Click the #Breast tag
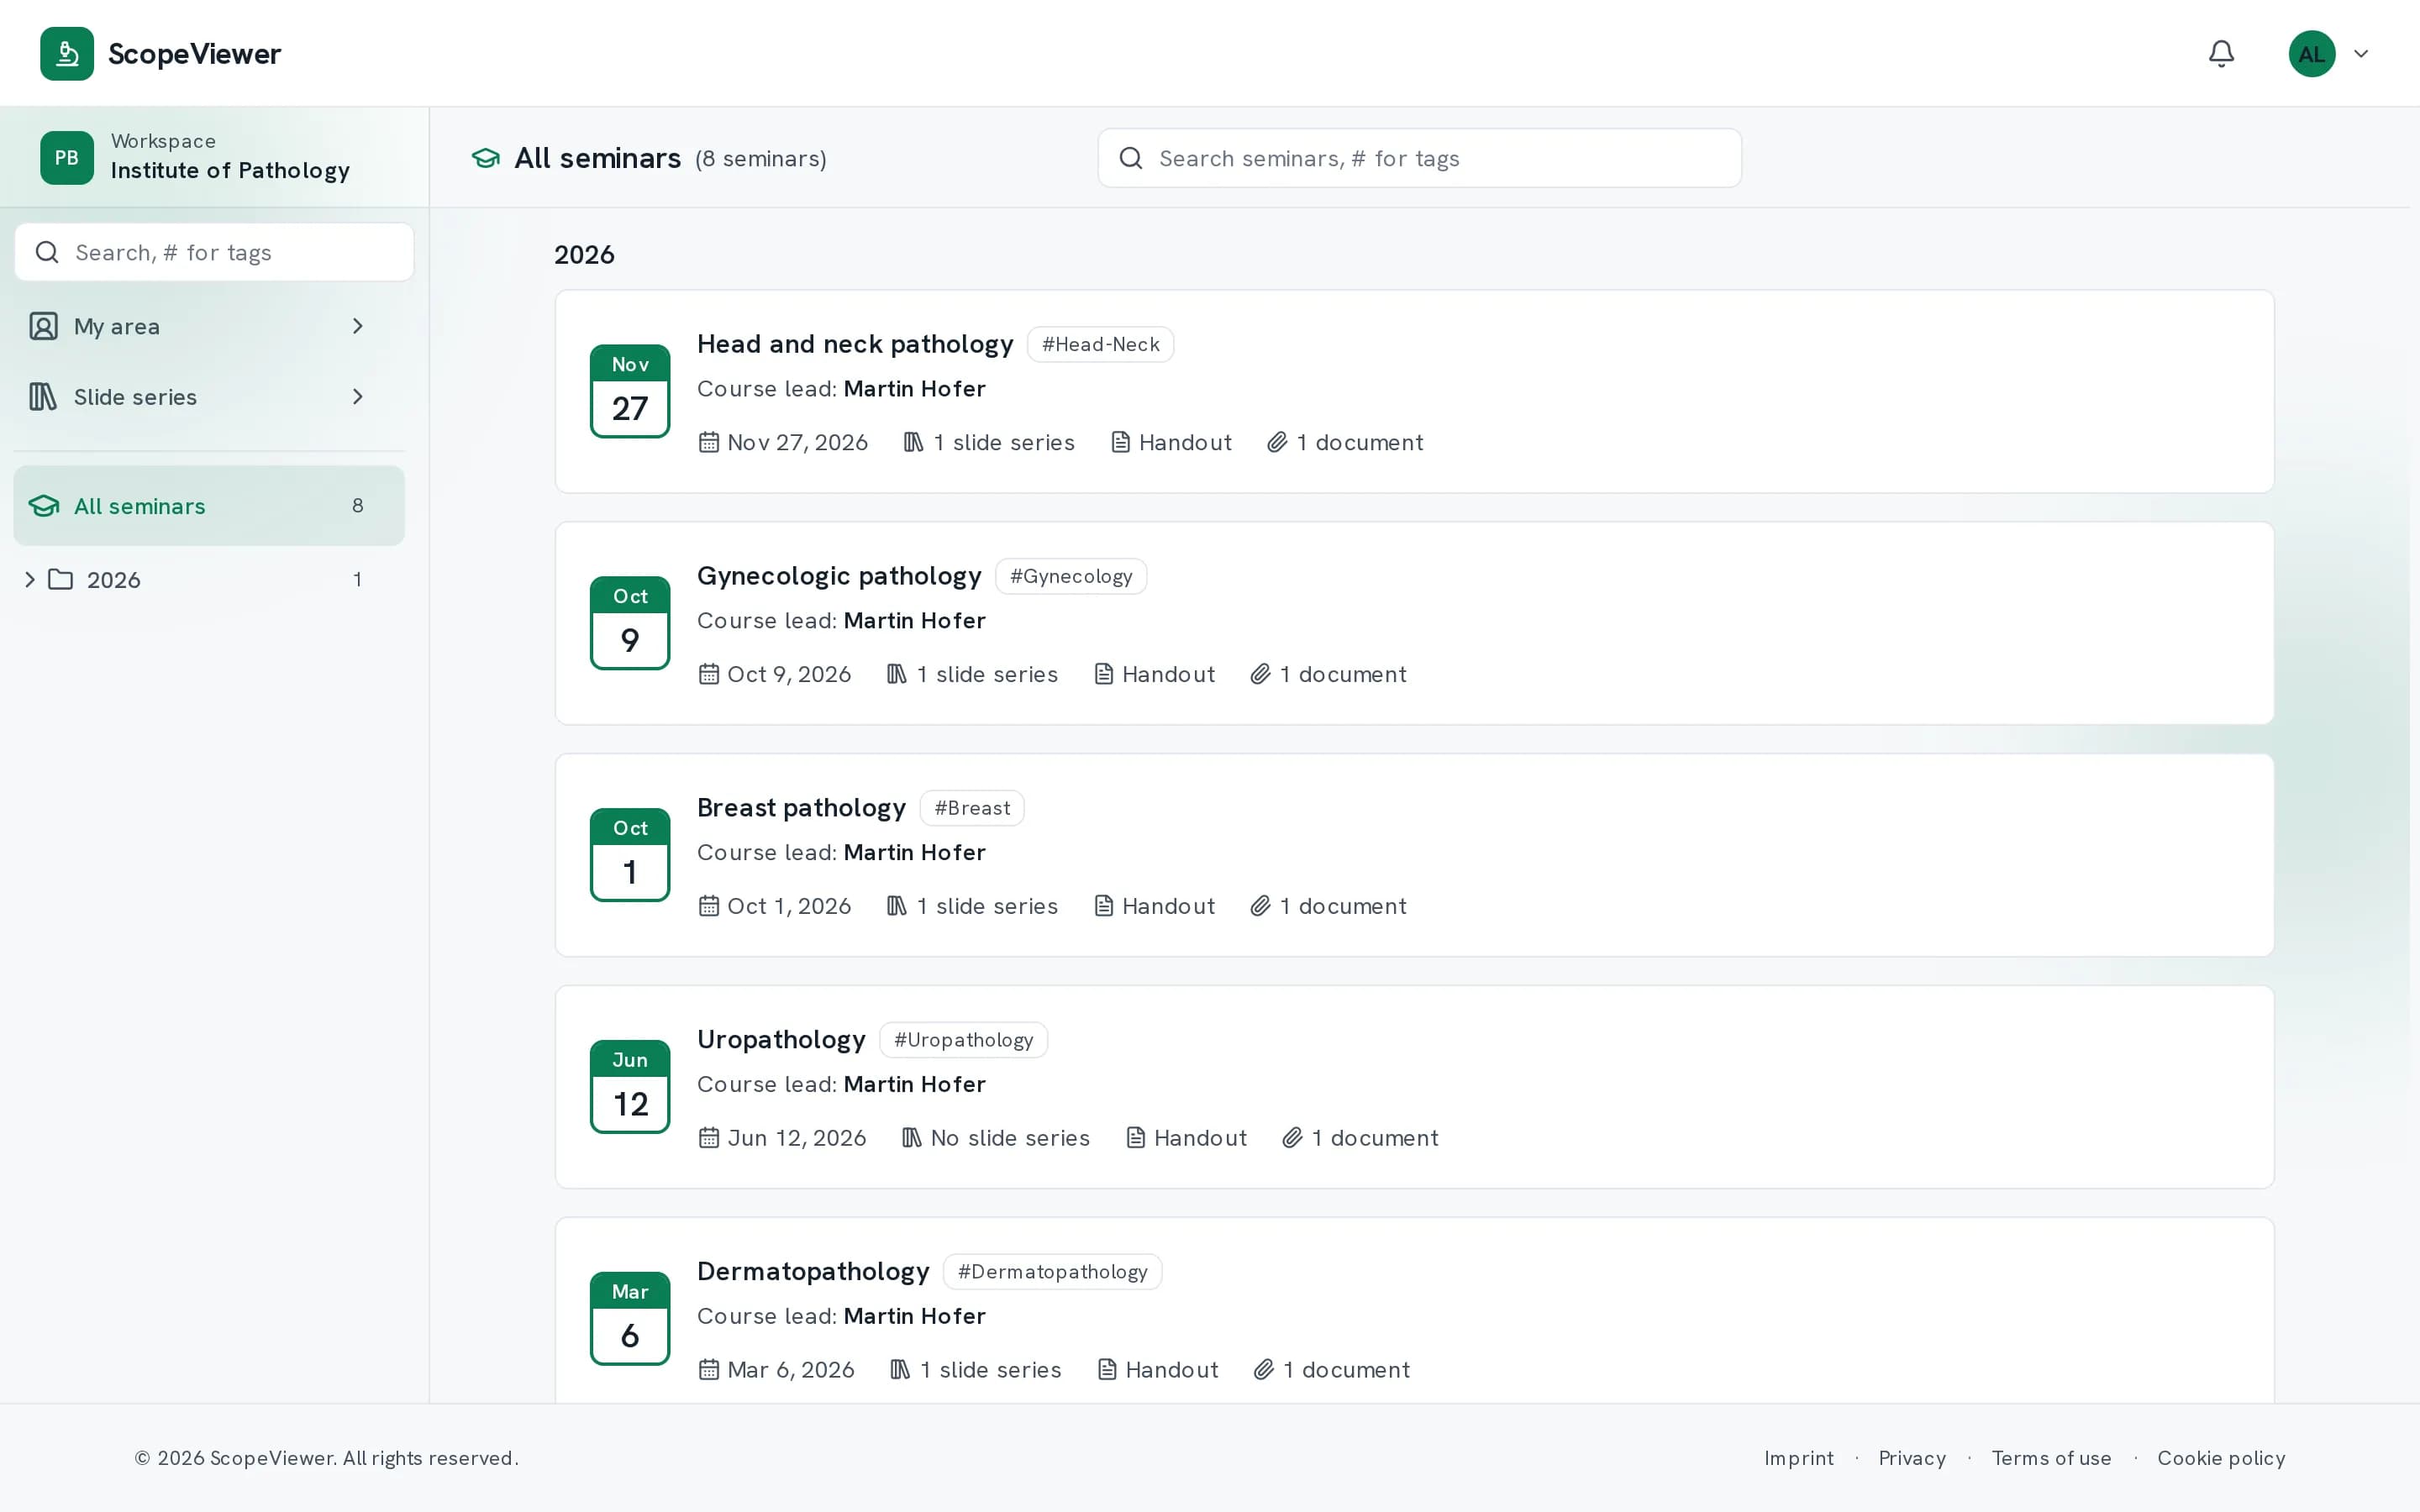Screen dimensions: 2420x1512 972,808
